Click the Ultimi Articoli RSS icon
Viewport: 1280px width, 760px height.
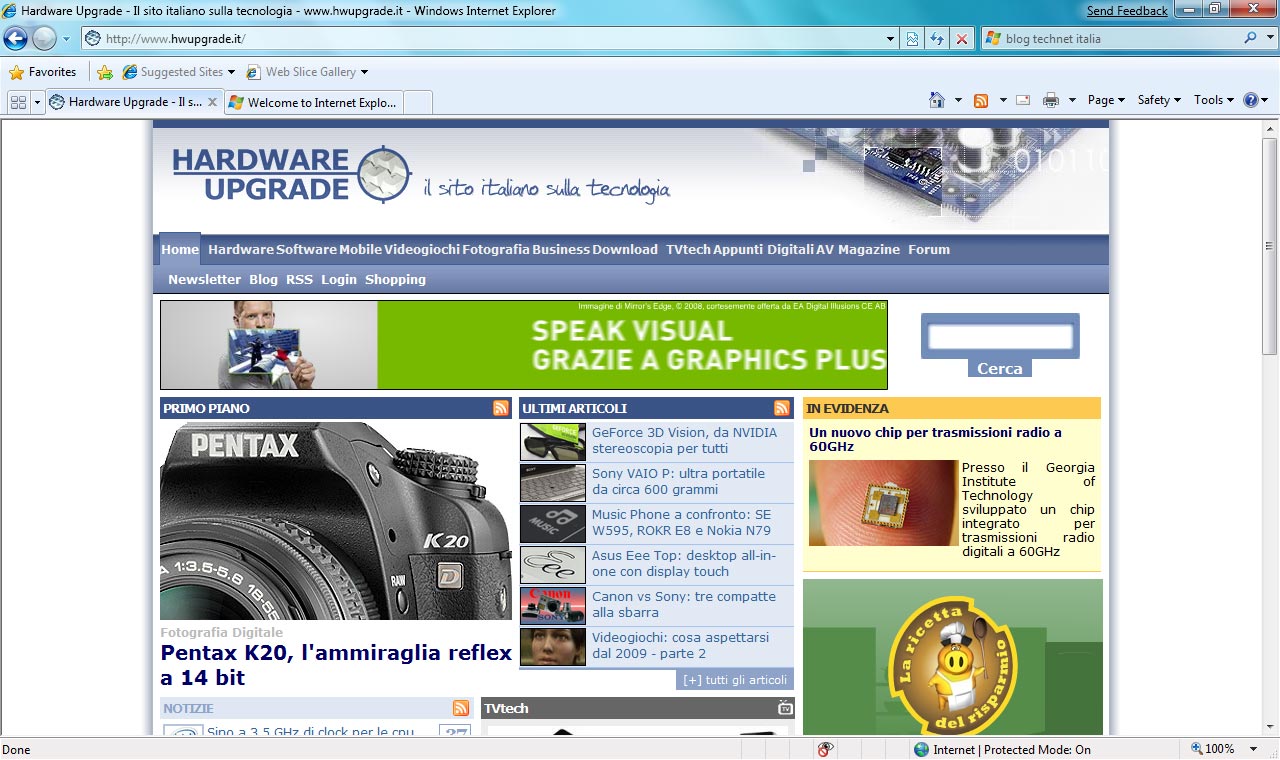[782, 408]
